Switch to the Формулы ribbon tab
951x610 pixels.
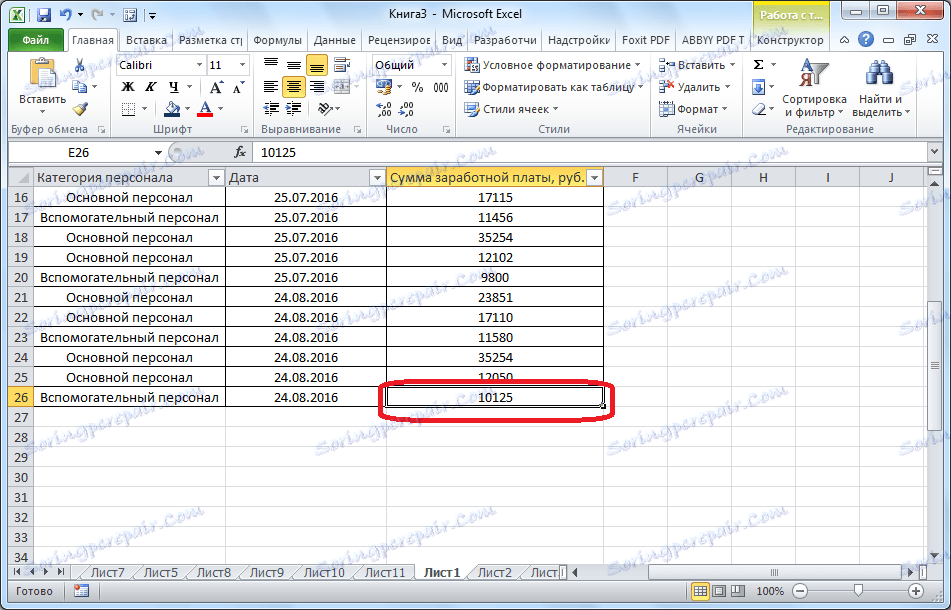pos(277,40)
